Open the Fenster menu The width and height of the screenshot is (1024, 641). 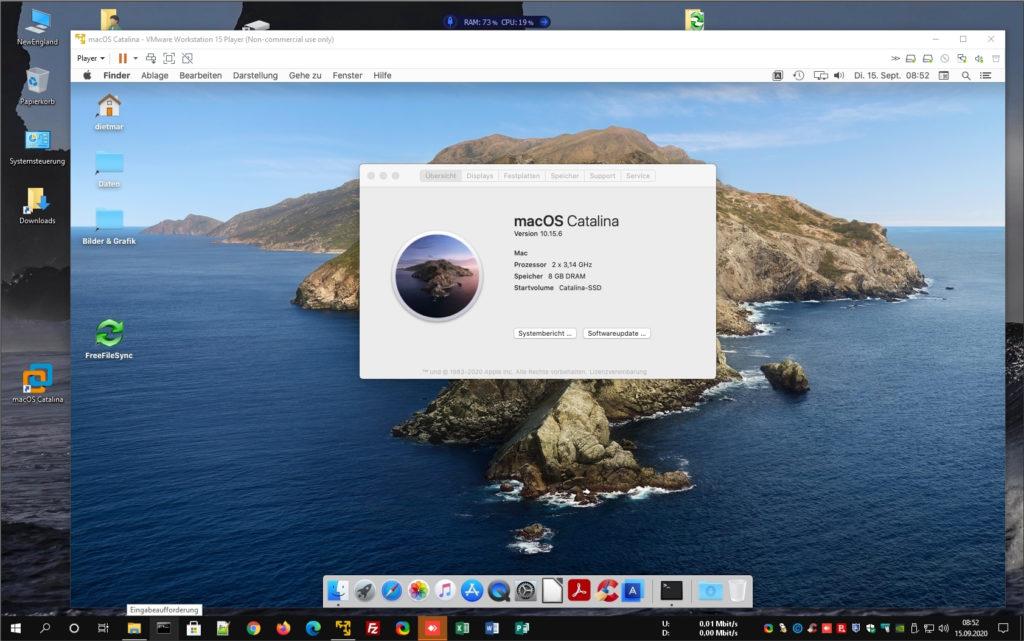(347, 76)
